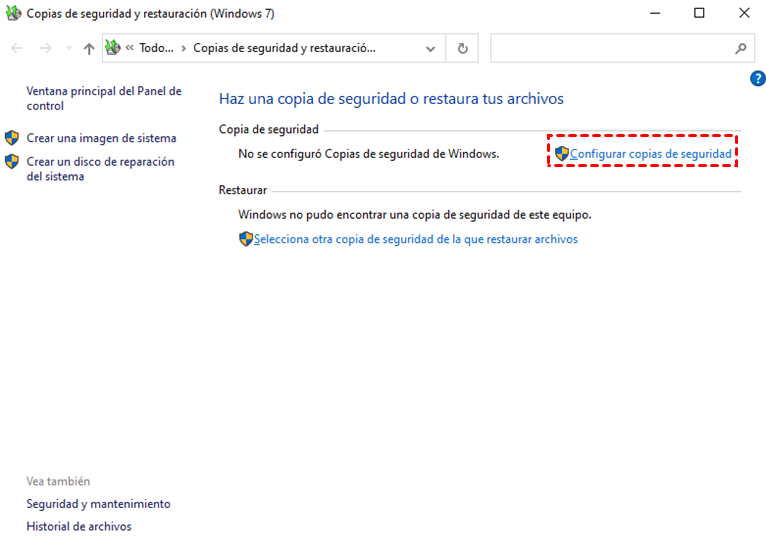Open 'Seguridad y mantenimiento' link
766x543 pixels.
click(98, 504)
